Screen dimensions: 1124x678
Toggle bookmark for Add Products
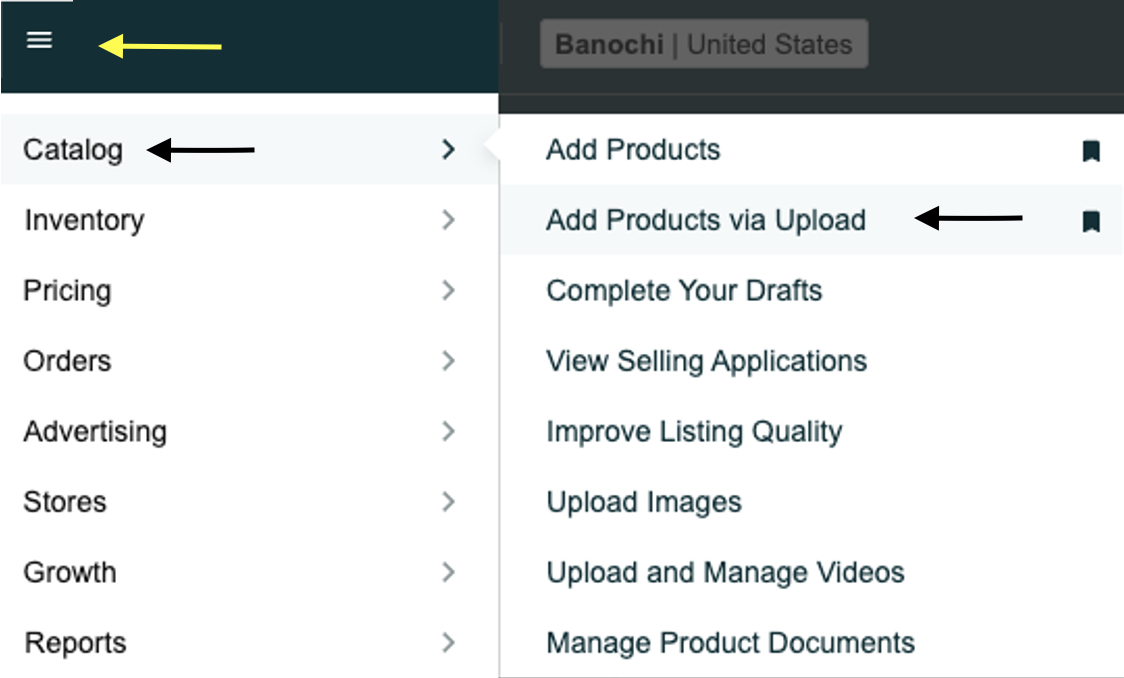click(x=1091, y=151)
